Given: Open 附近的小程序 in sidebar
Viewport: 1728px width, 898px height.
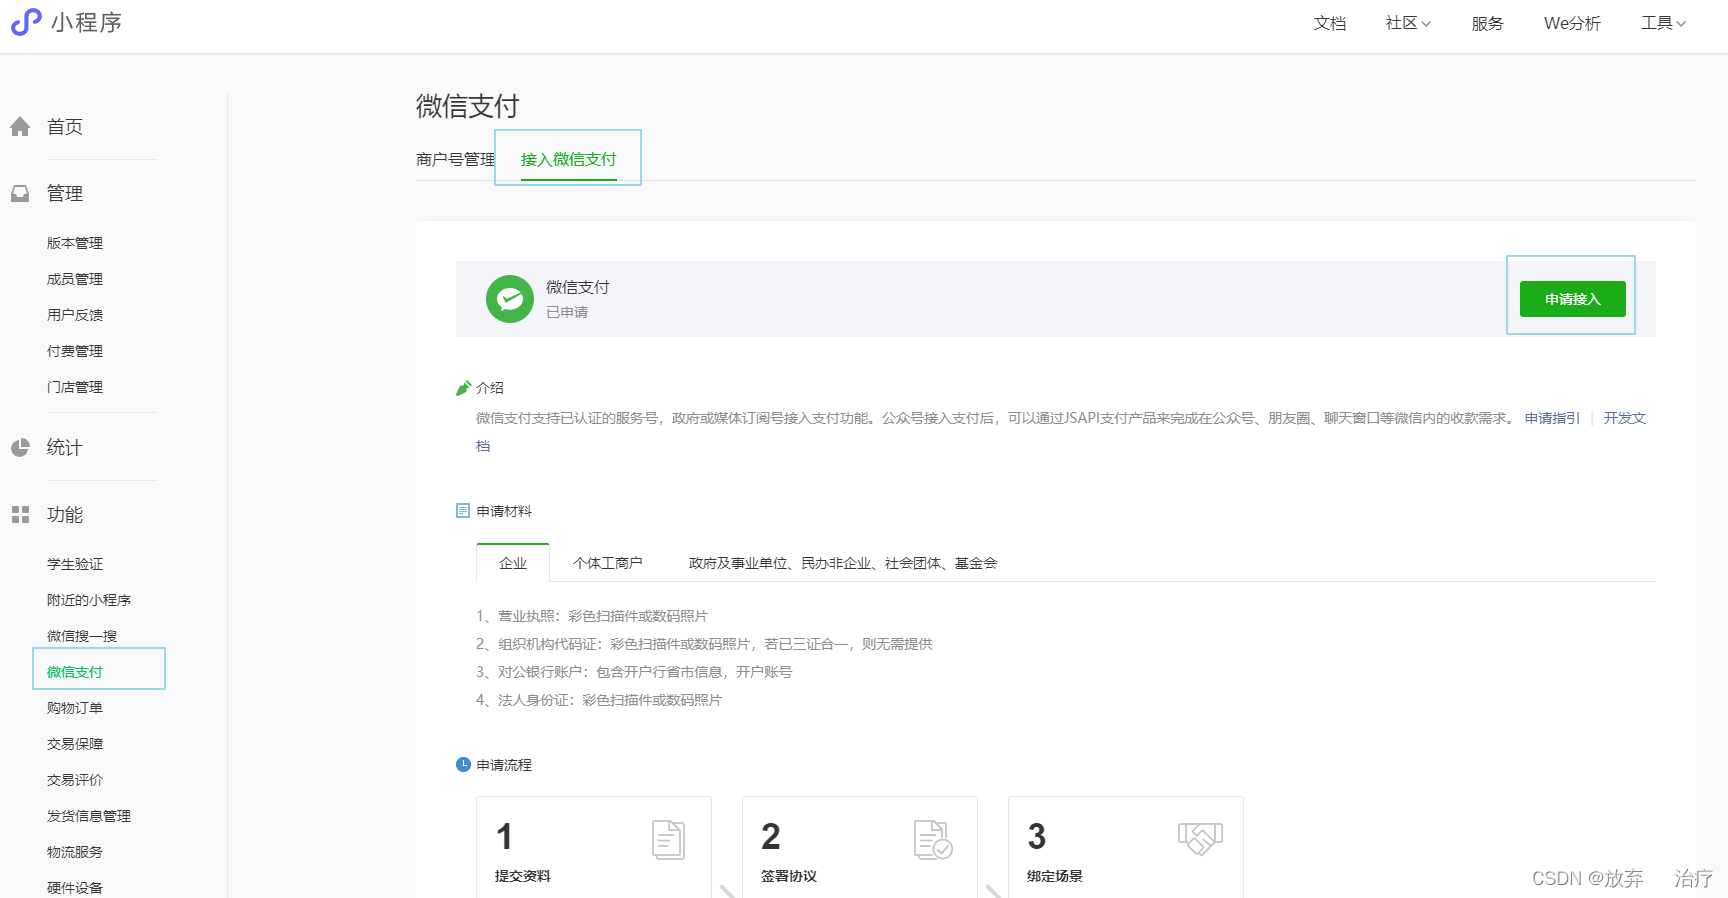Looking at the screenshot, I should (89, 600).
